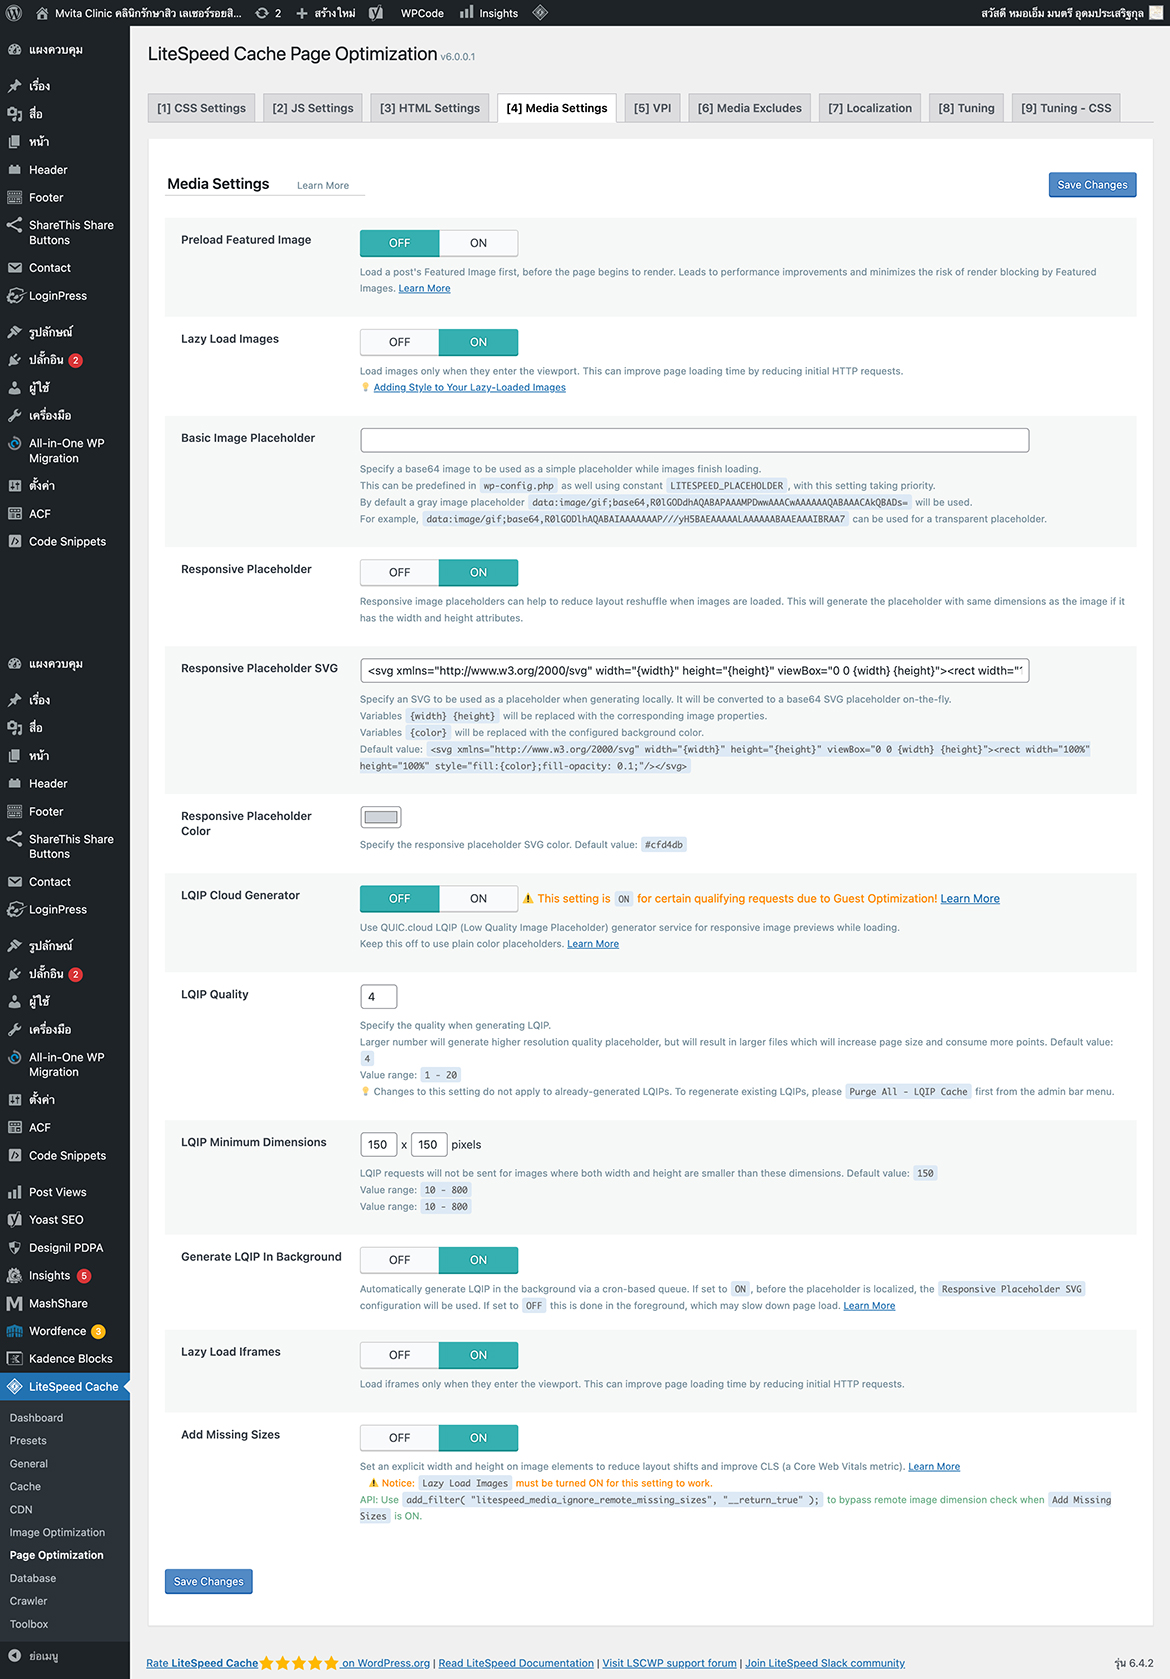This screenshot has width=1170, height=1679.
Task: Switch to the [1] CSS Settings tab
Action: point(201,108)
